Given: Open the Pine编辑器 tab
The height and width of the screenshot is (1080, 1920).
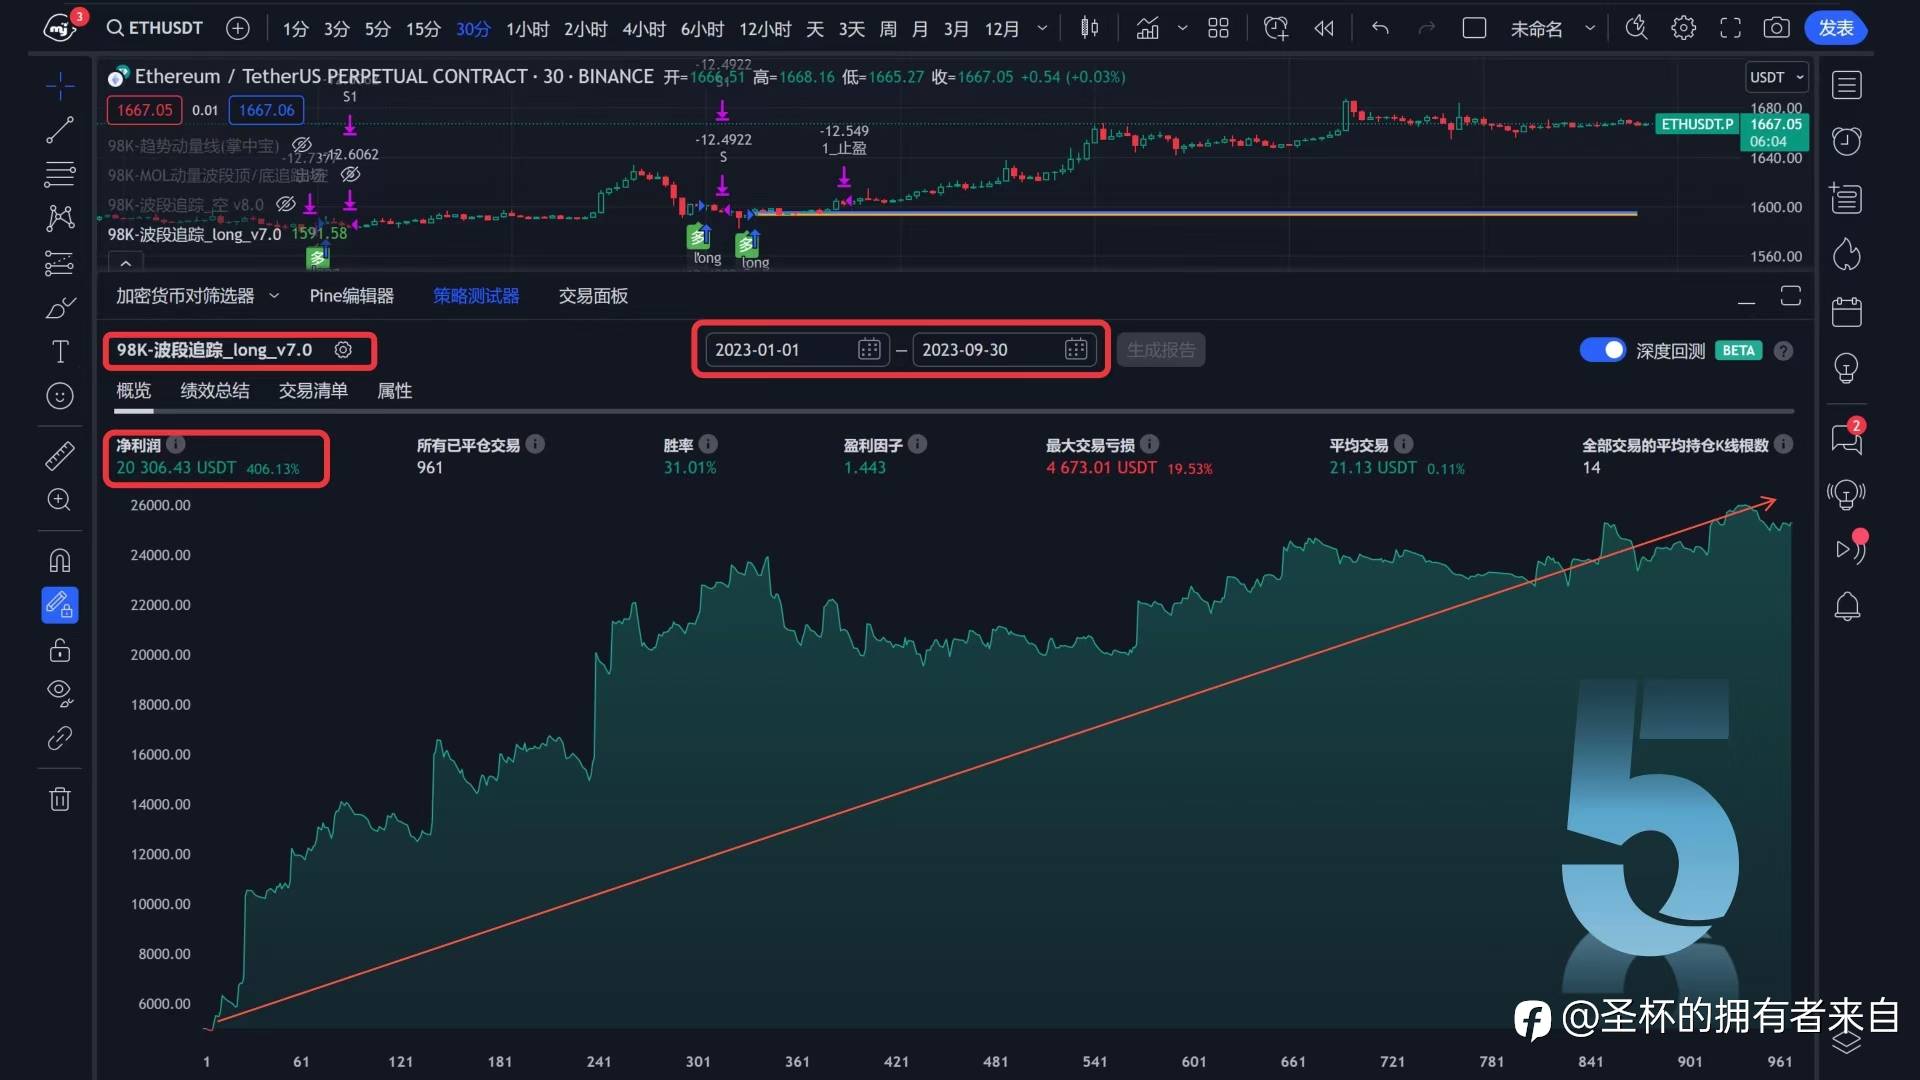Looking at the screenshot, I should coord(351,296).
